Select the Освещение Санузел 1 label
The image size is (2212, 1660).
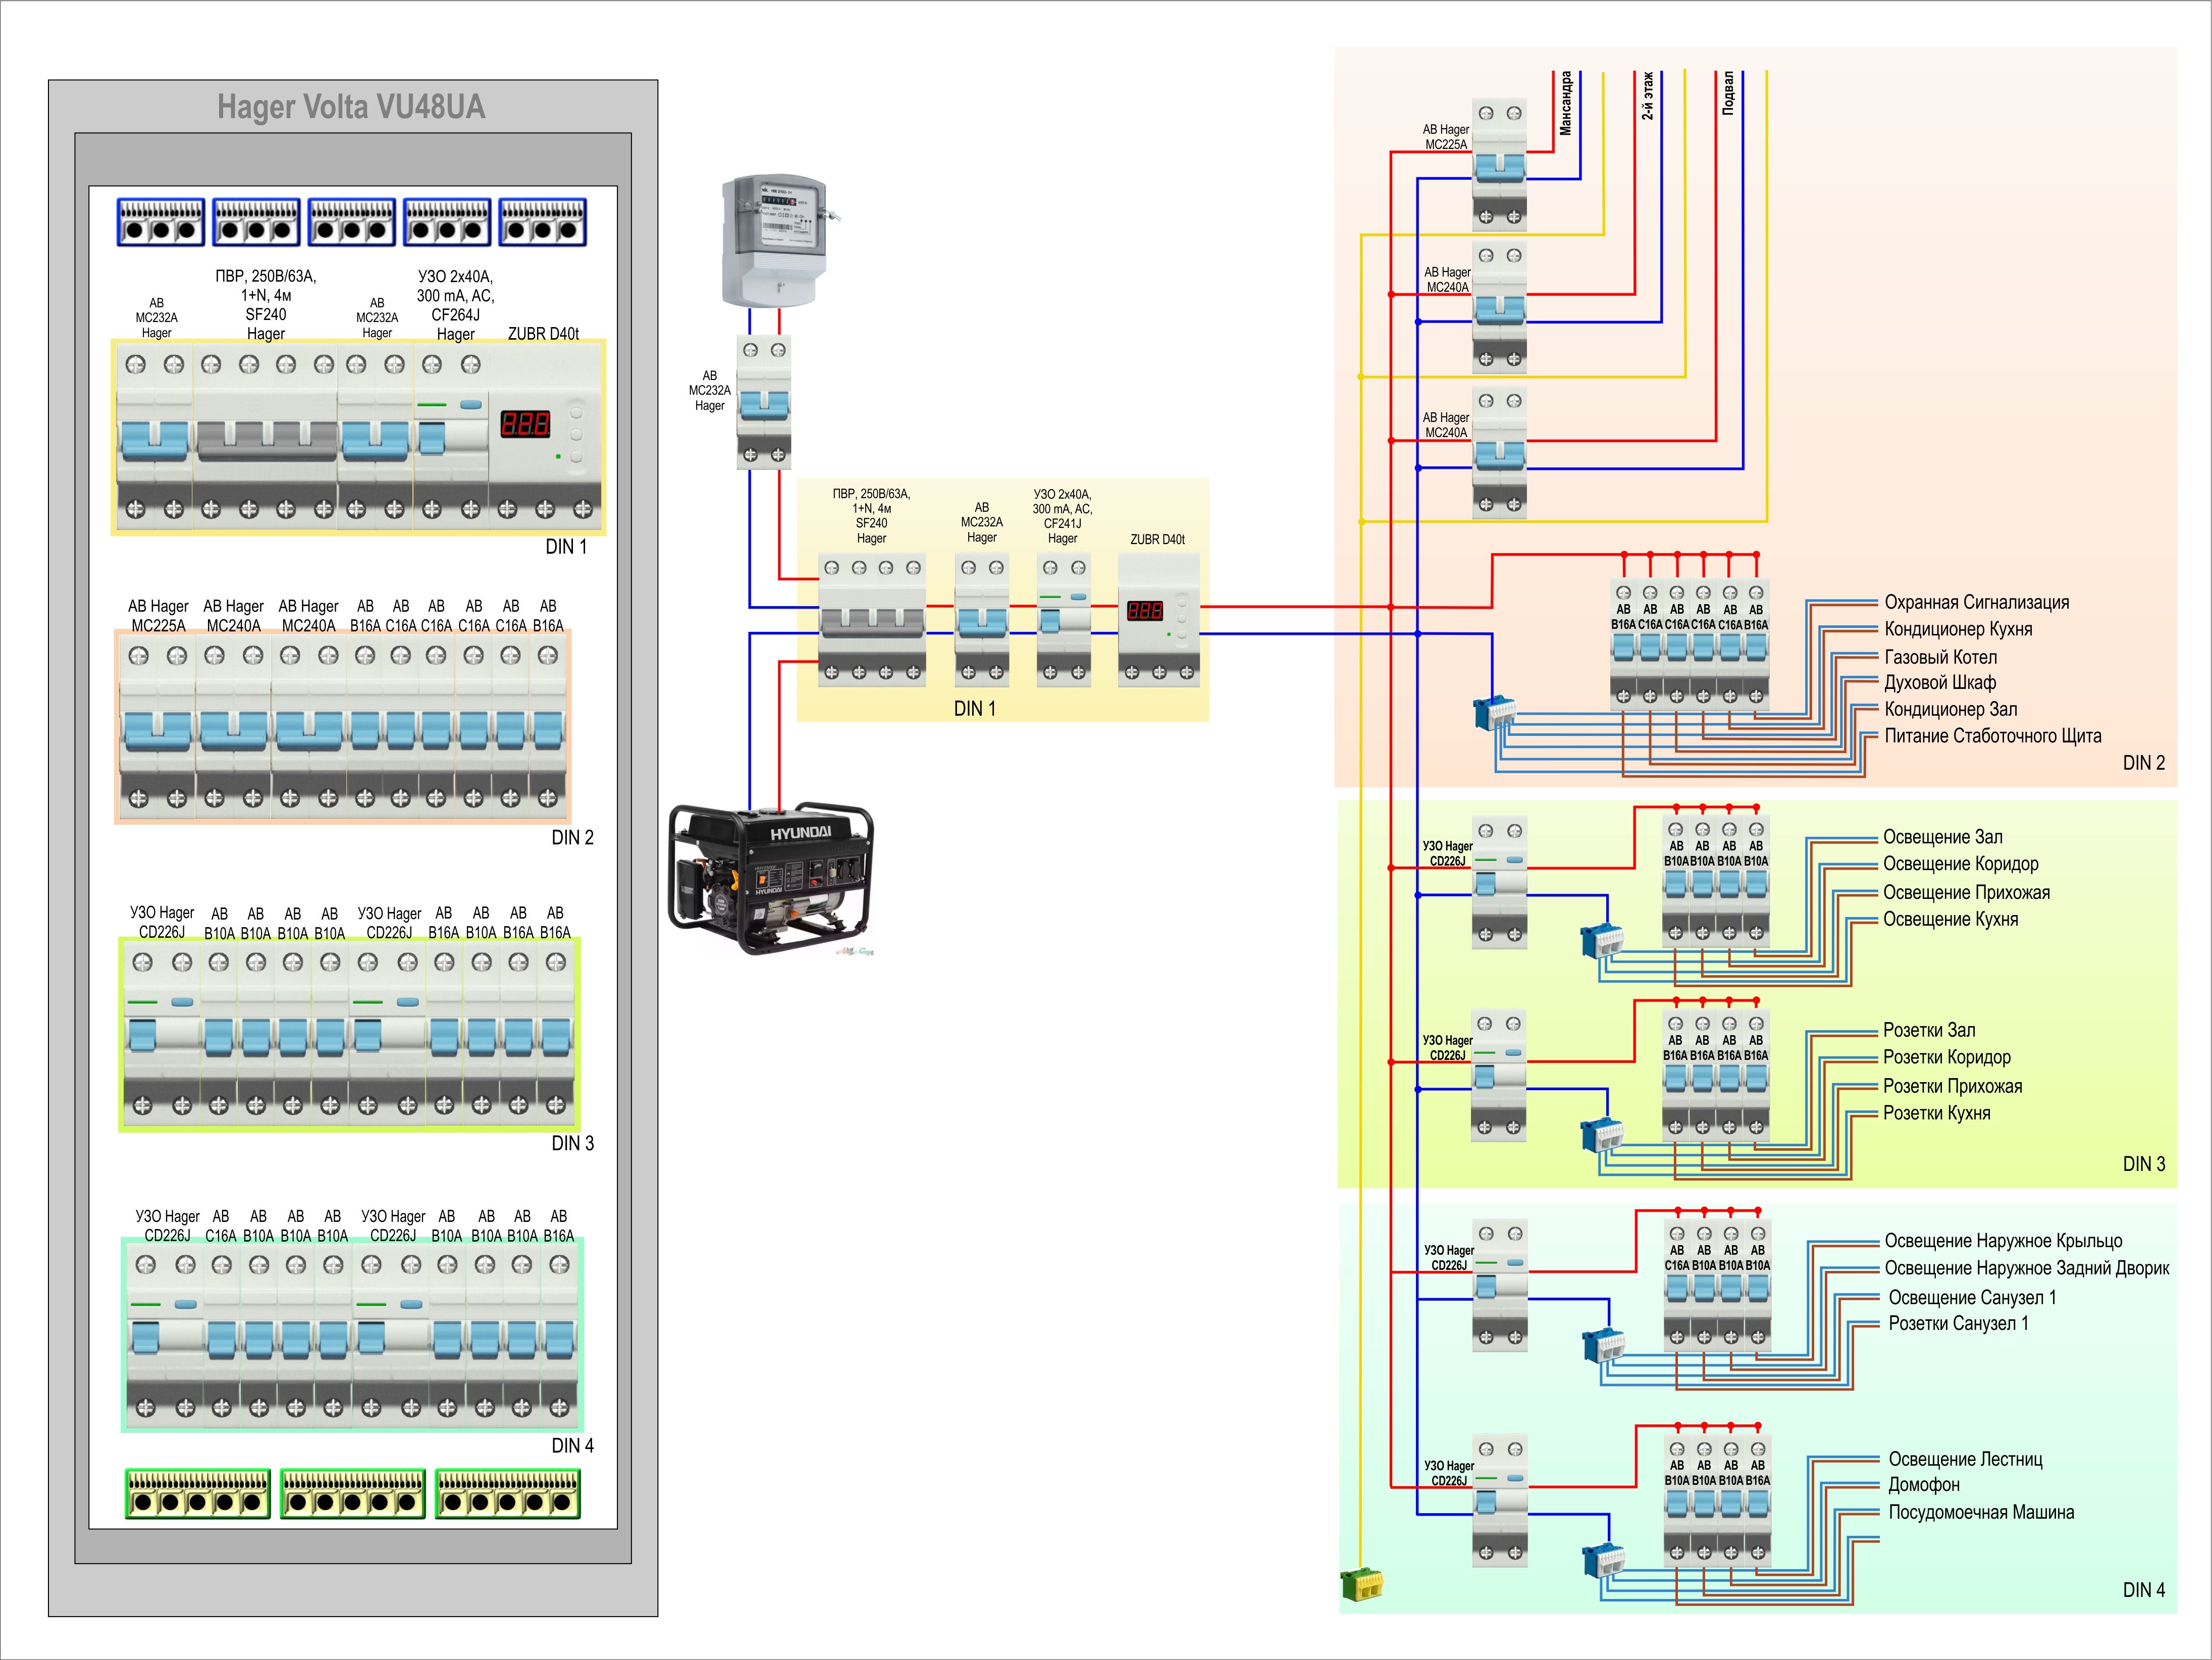click(x=1973, y=1297)
